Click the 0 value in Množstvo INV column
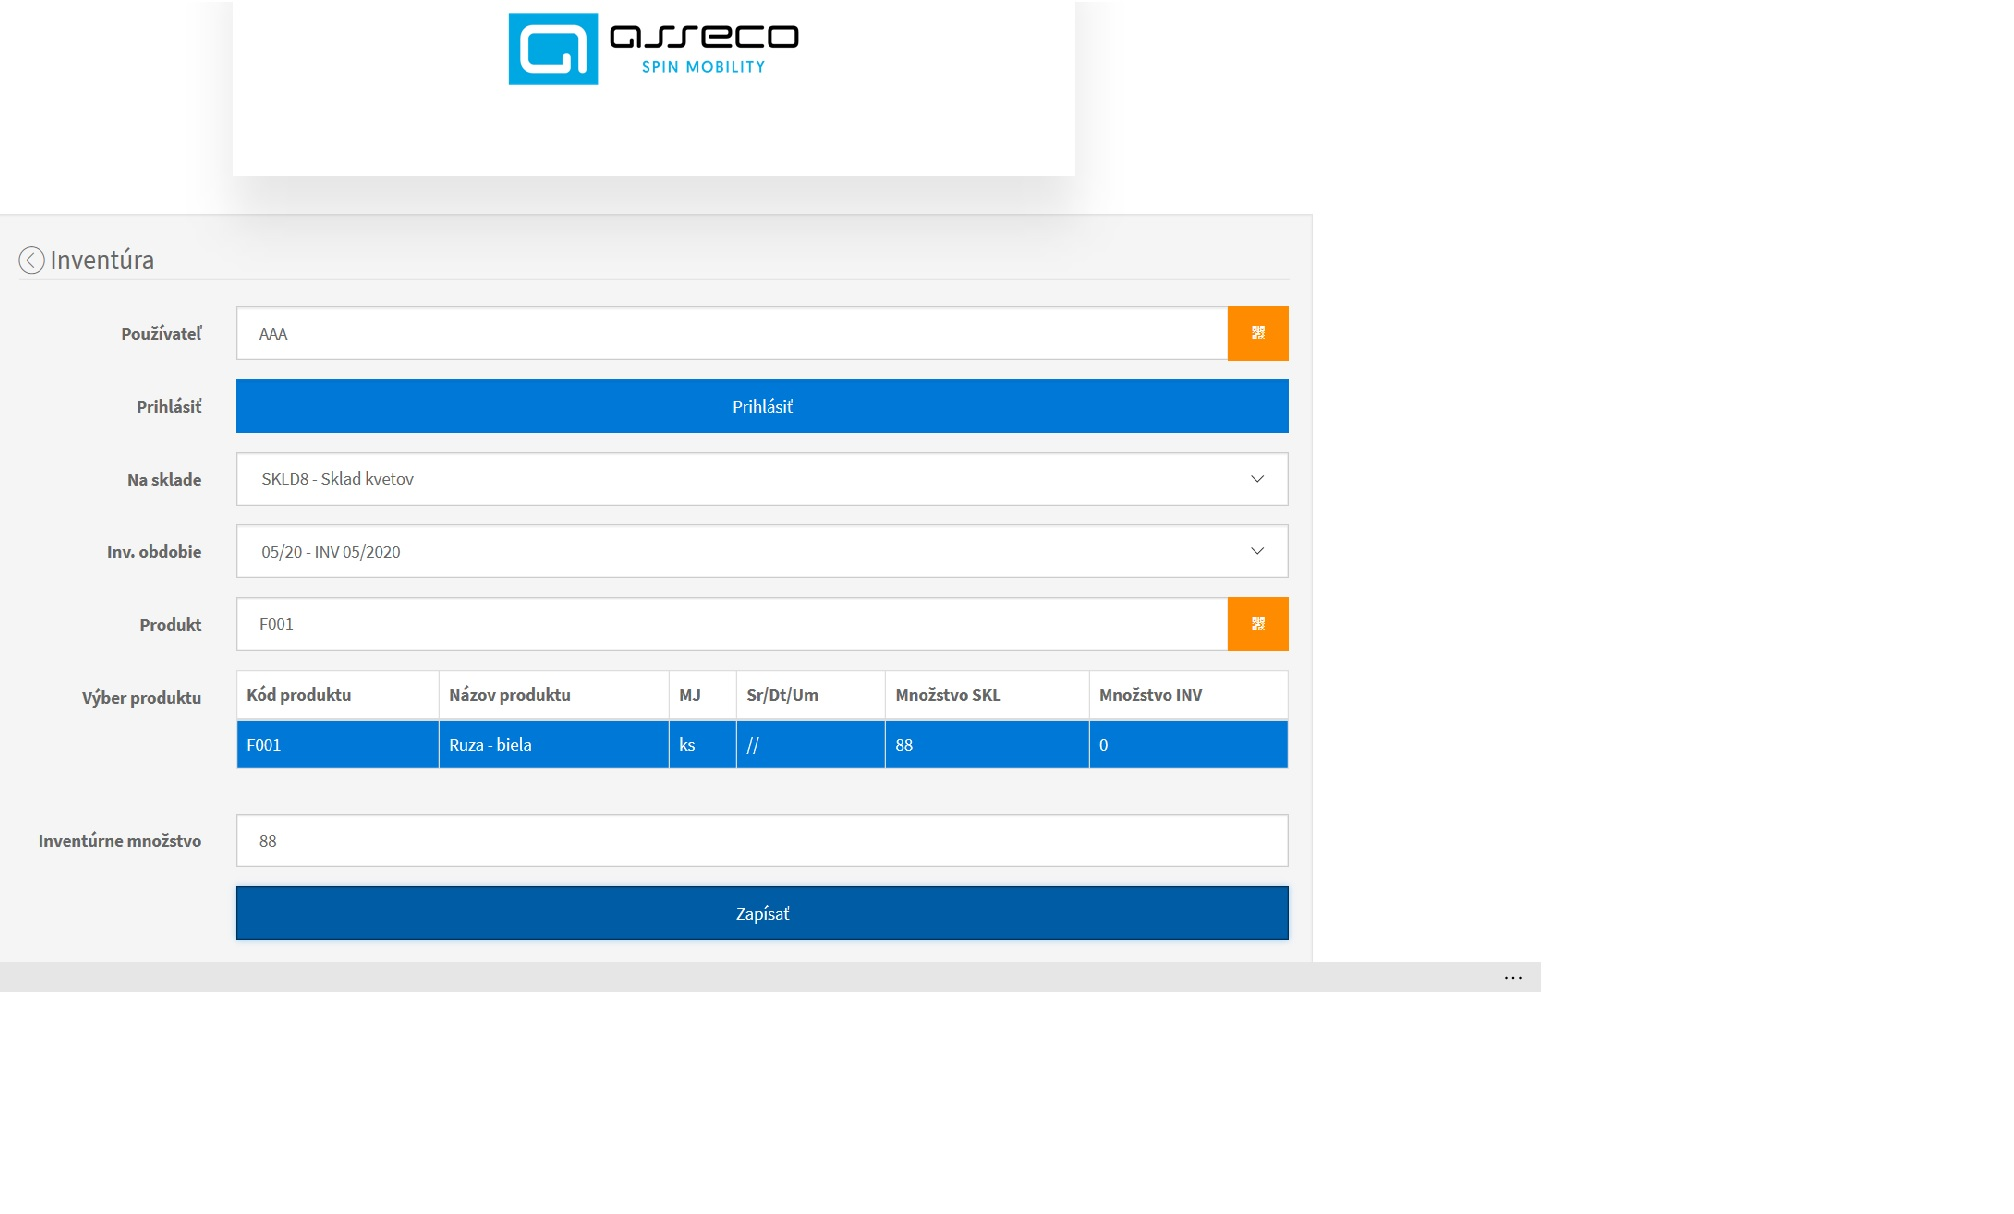The width and height of the screenshot is (2014, 1214). click(x=1189, y=745)
